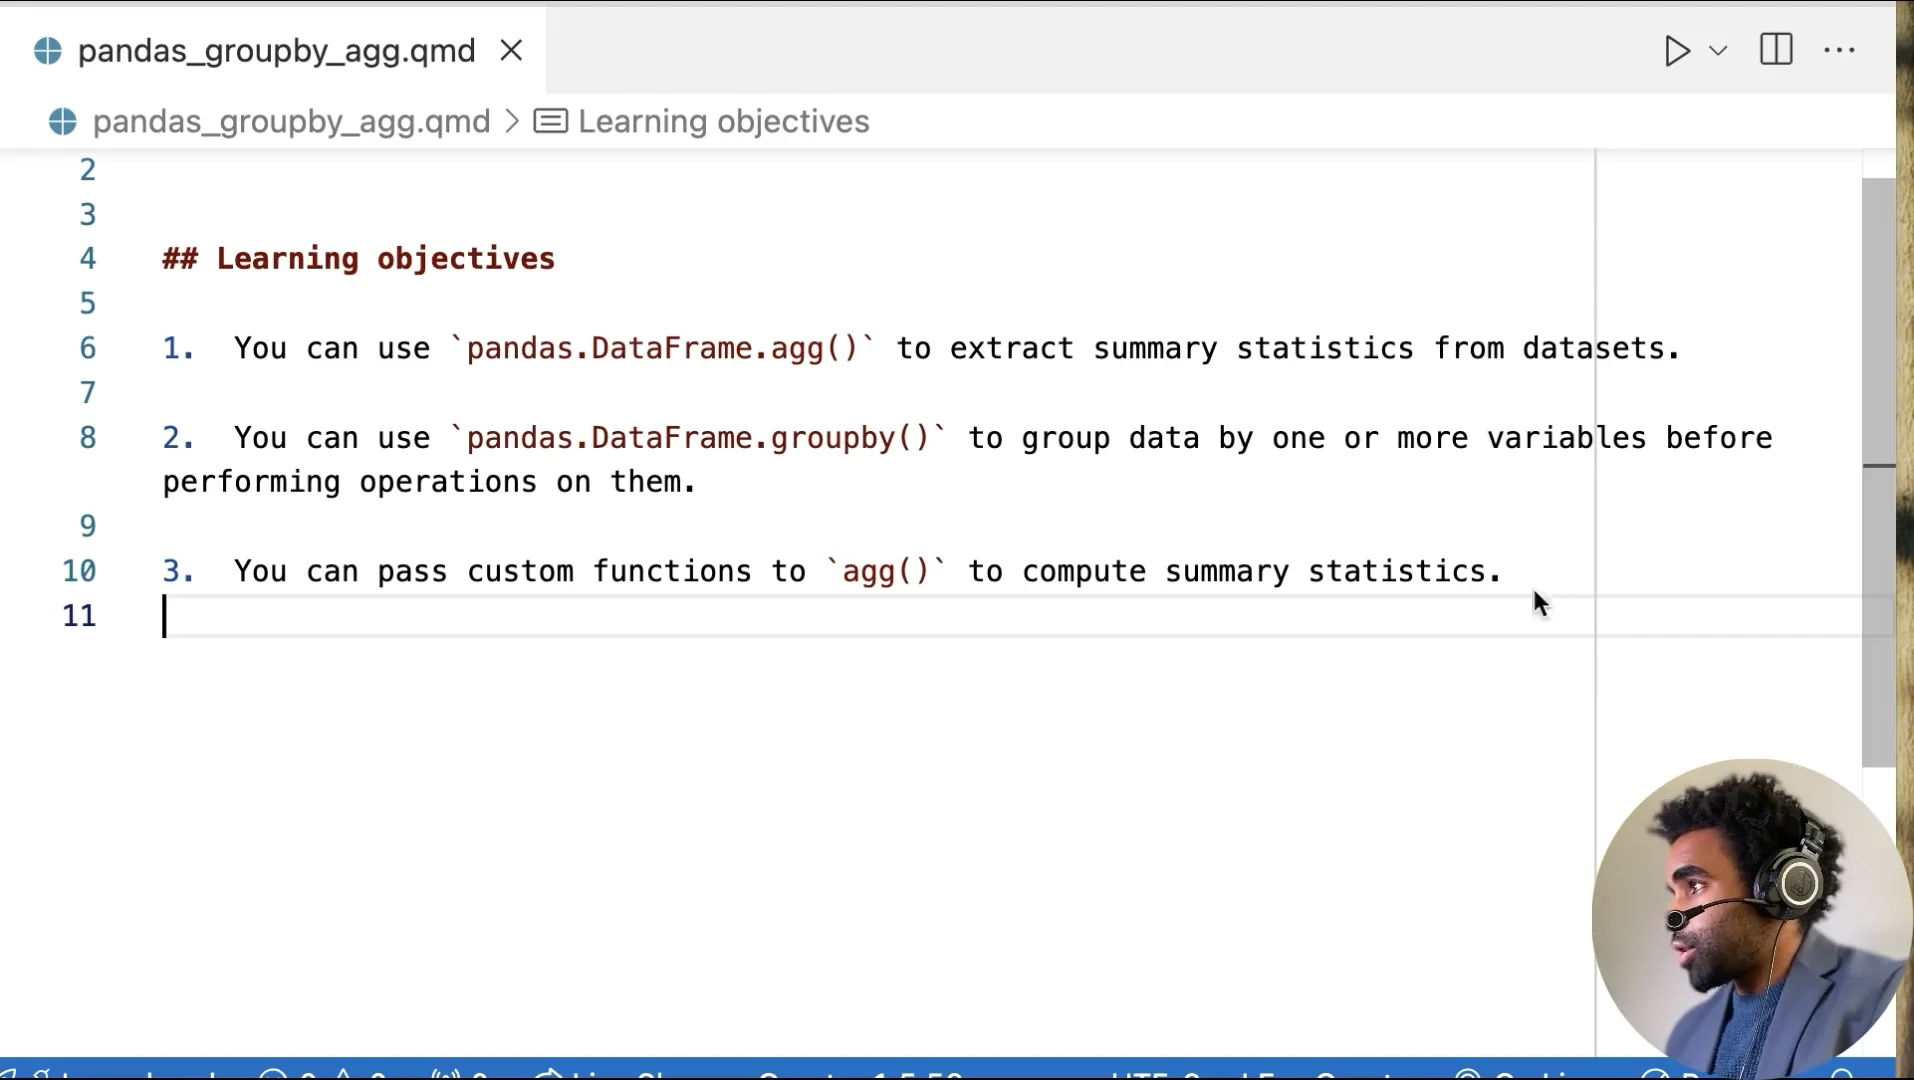Click line number 10 in the gutter
The height and width of the screenshot is (1080, 1914).
[x=80, y=571]
